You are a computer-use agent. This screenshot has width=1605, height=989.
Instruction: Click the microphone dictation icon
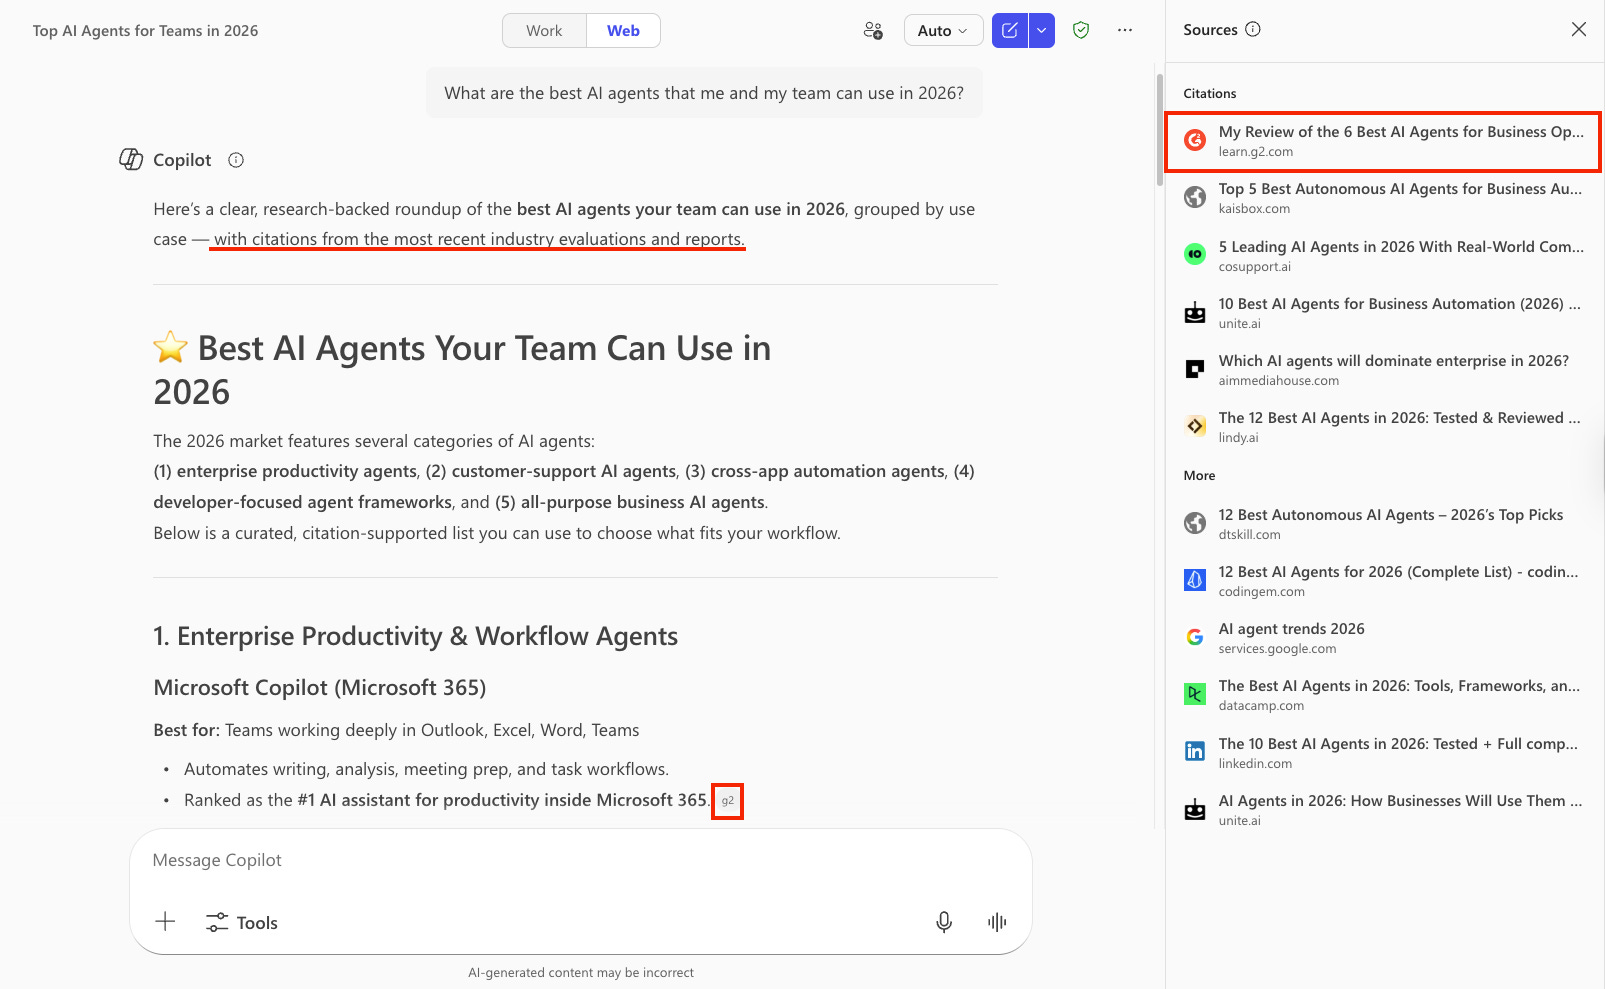944,922
